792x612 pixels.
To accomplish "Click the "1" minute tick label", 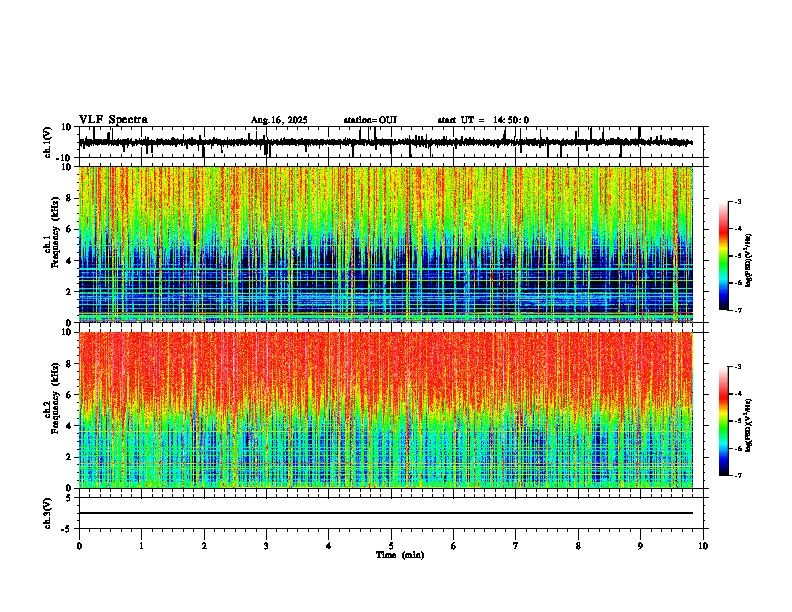I will pyautogui.click(x=141, y=546).
